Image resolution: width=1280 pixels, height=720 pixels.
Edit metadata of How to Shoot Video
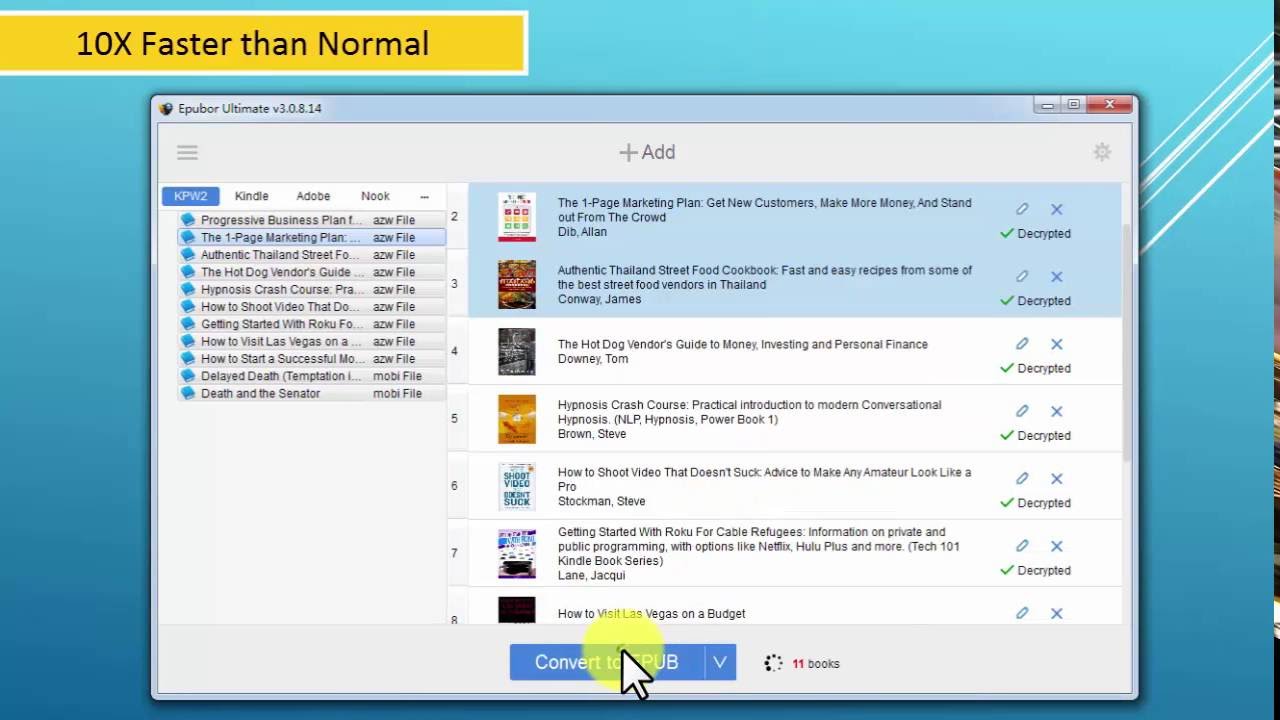1022,478
